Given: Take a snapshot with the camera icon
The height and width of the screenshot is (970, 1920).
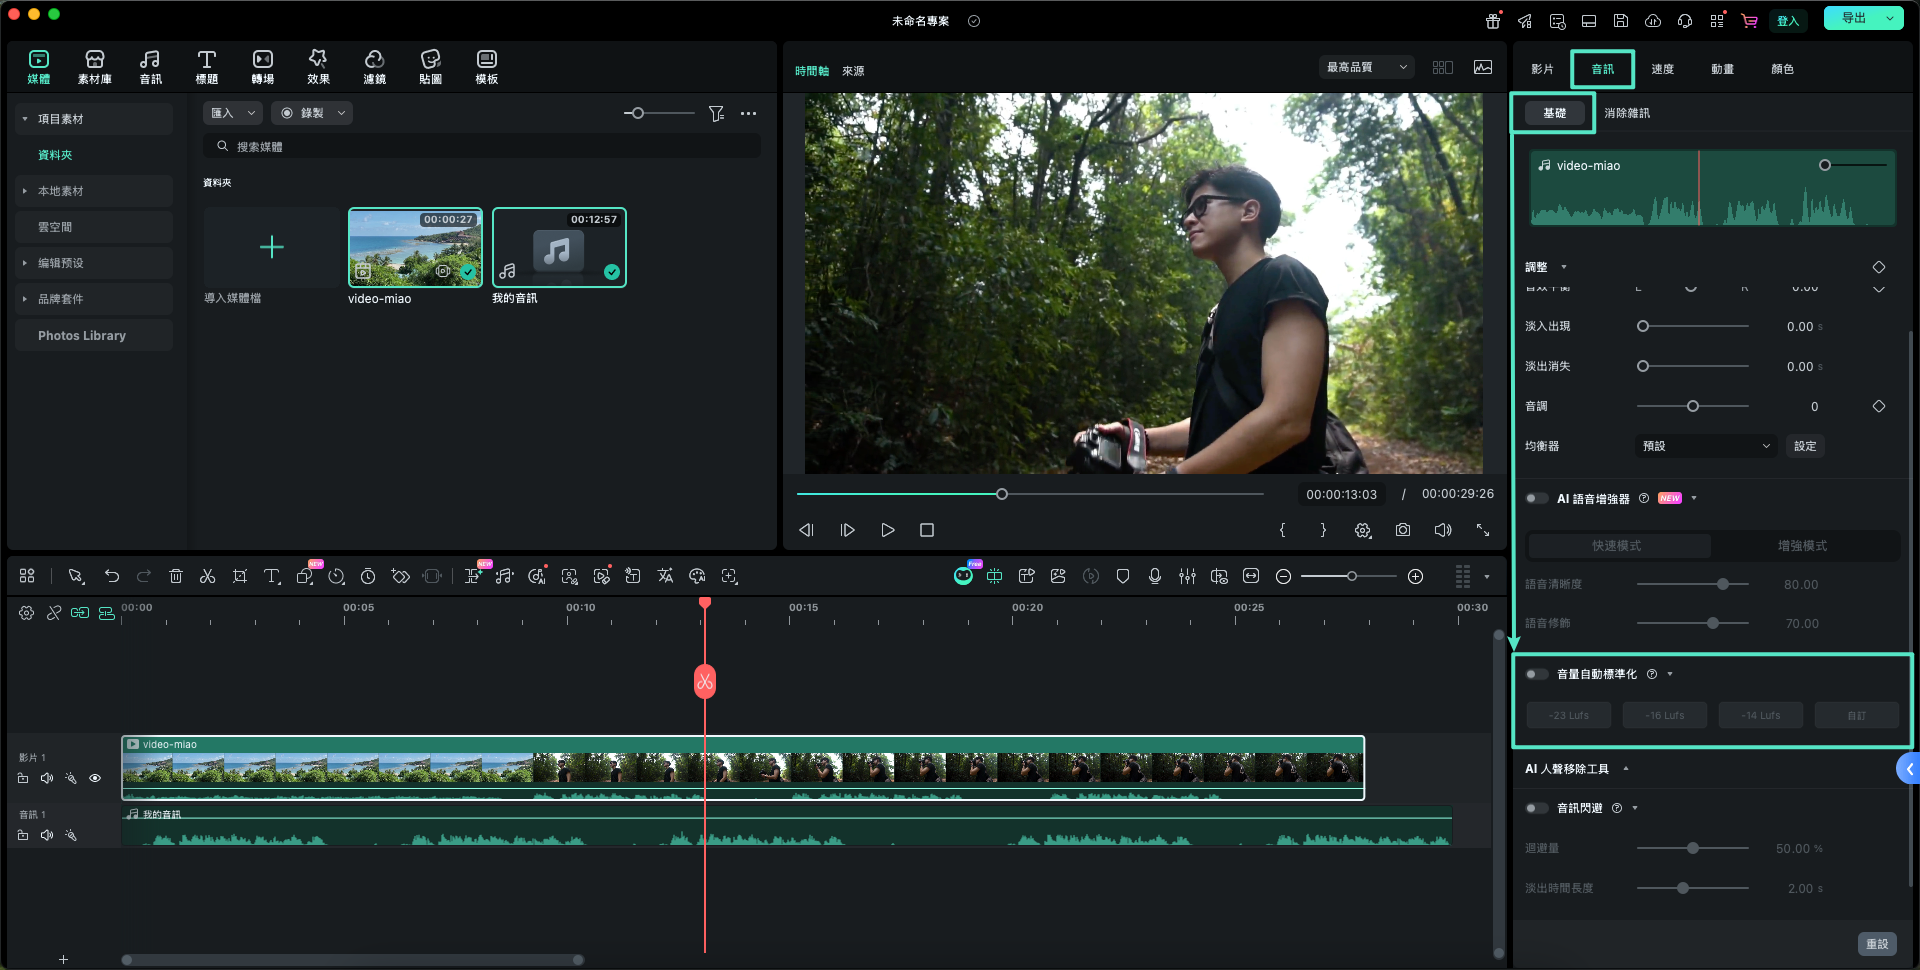Looking at the screenshot, I should 1403,530.
